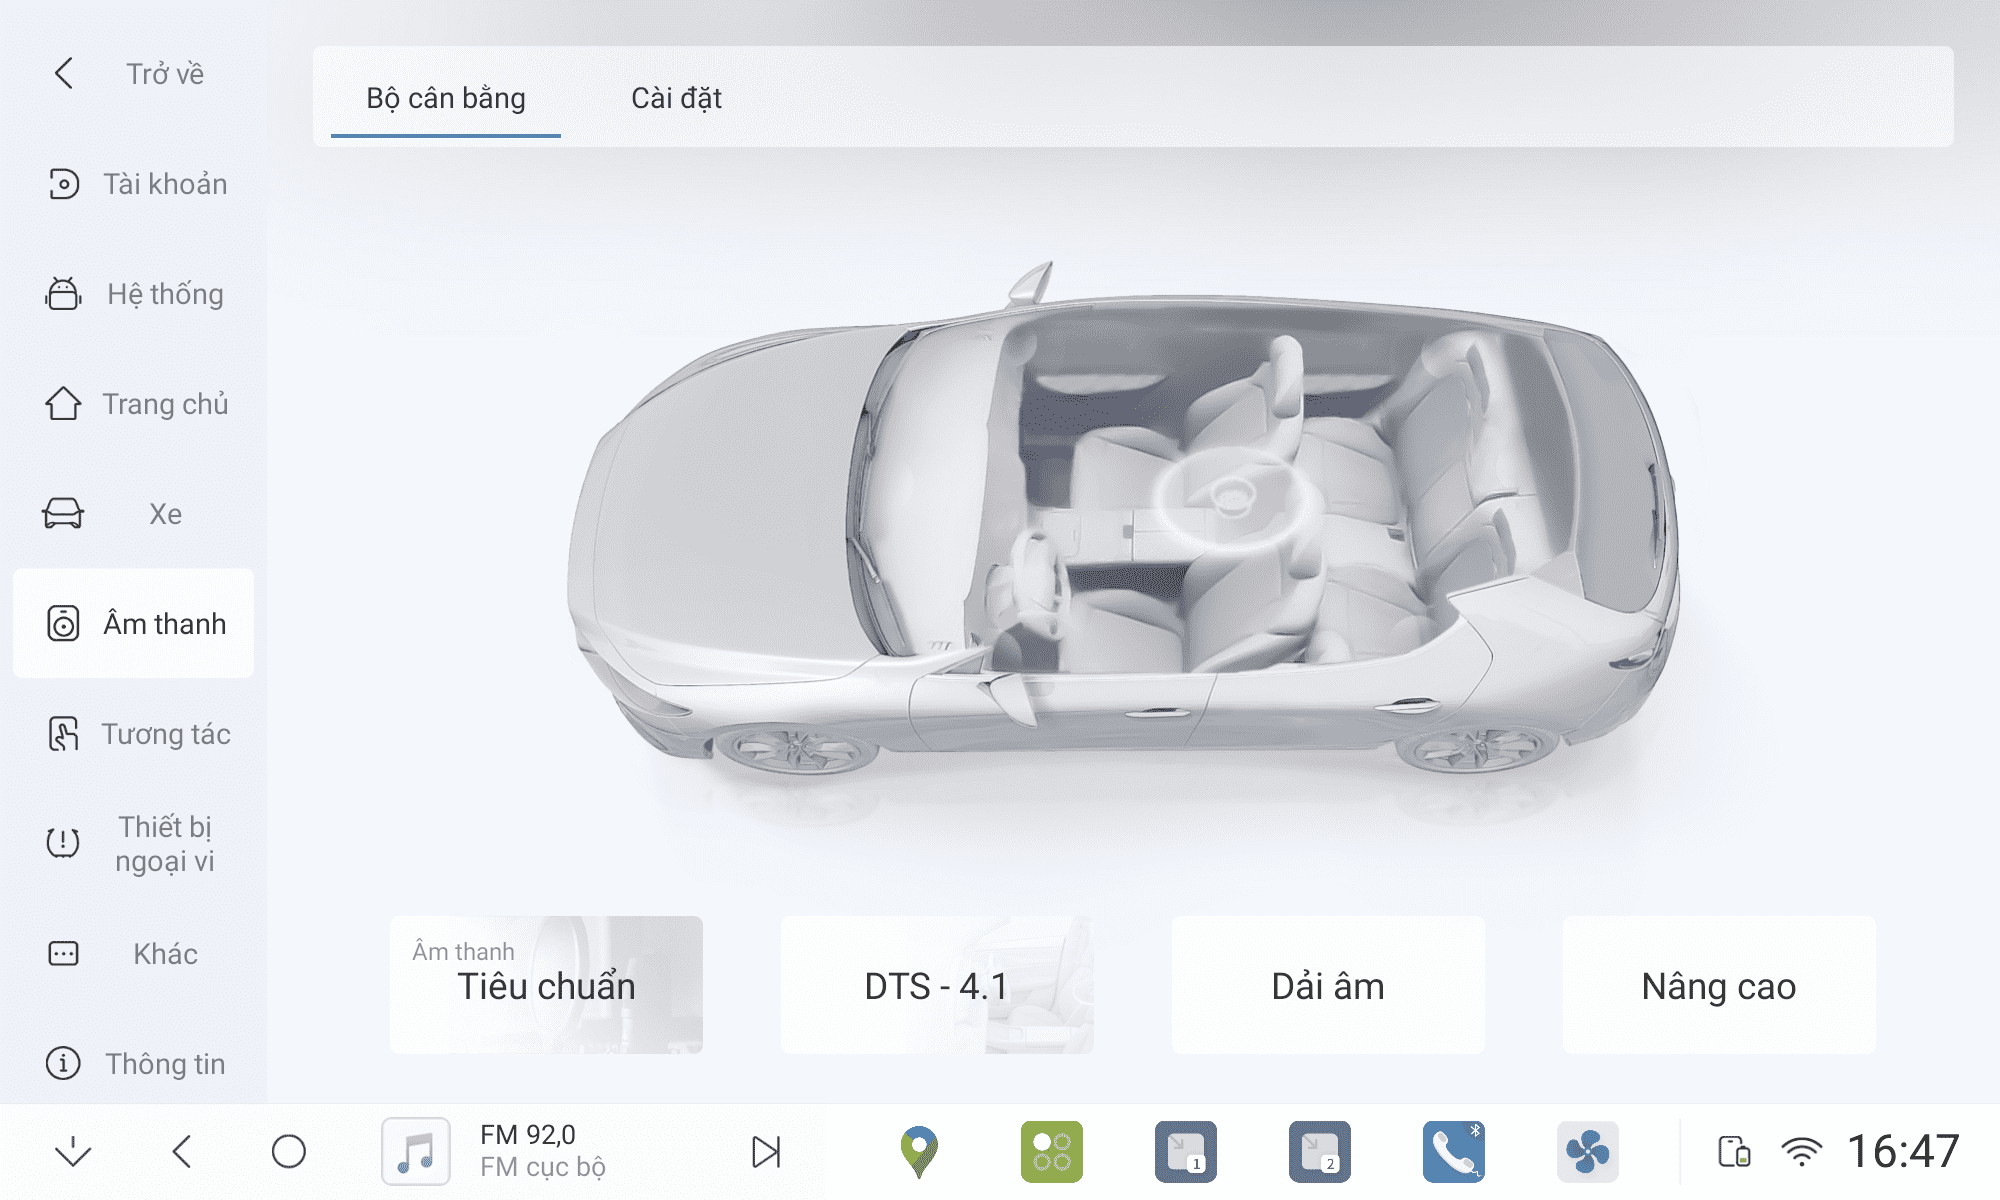The image size is (2000, 1200).
Task: Select the Bộ cân bằng tab
Action: click(x=446, y=98)
